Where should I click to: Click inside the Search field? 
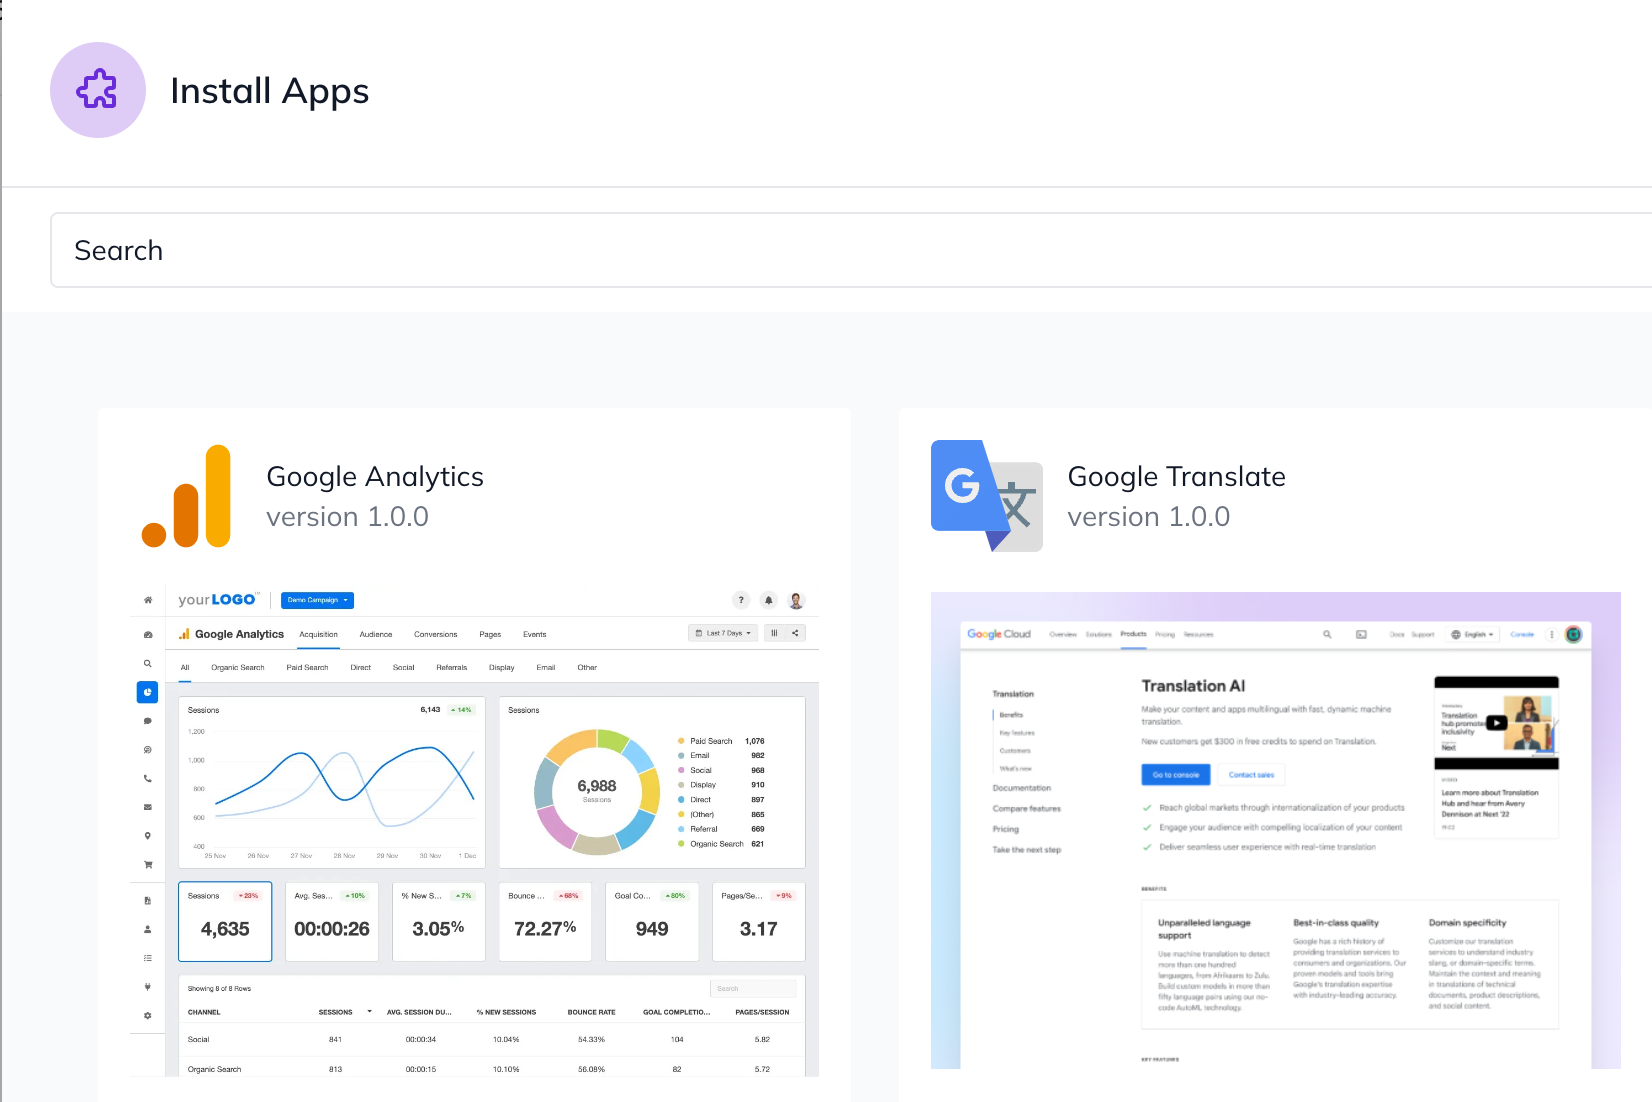coord(400,250)
